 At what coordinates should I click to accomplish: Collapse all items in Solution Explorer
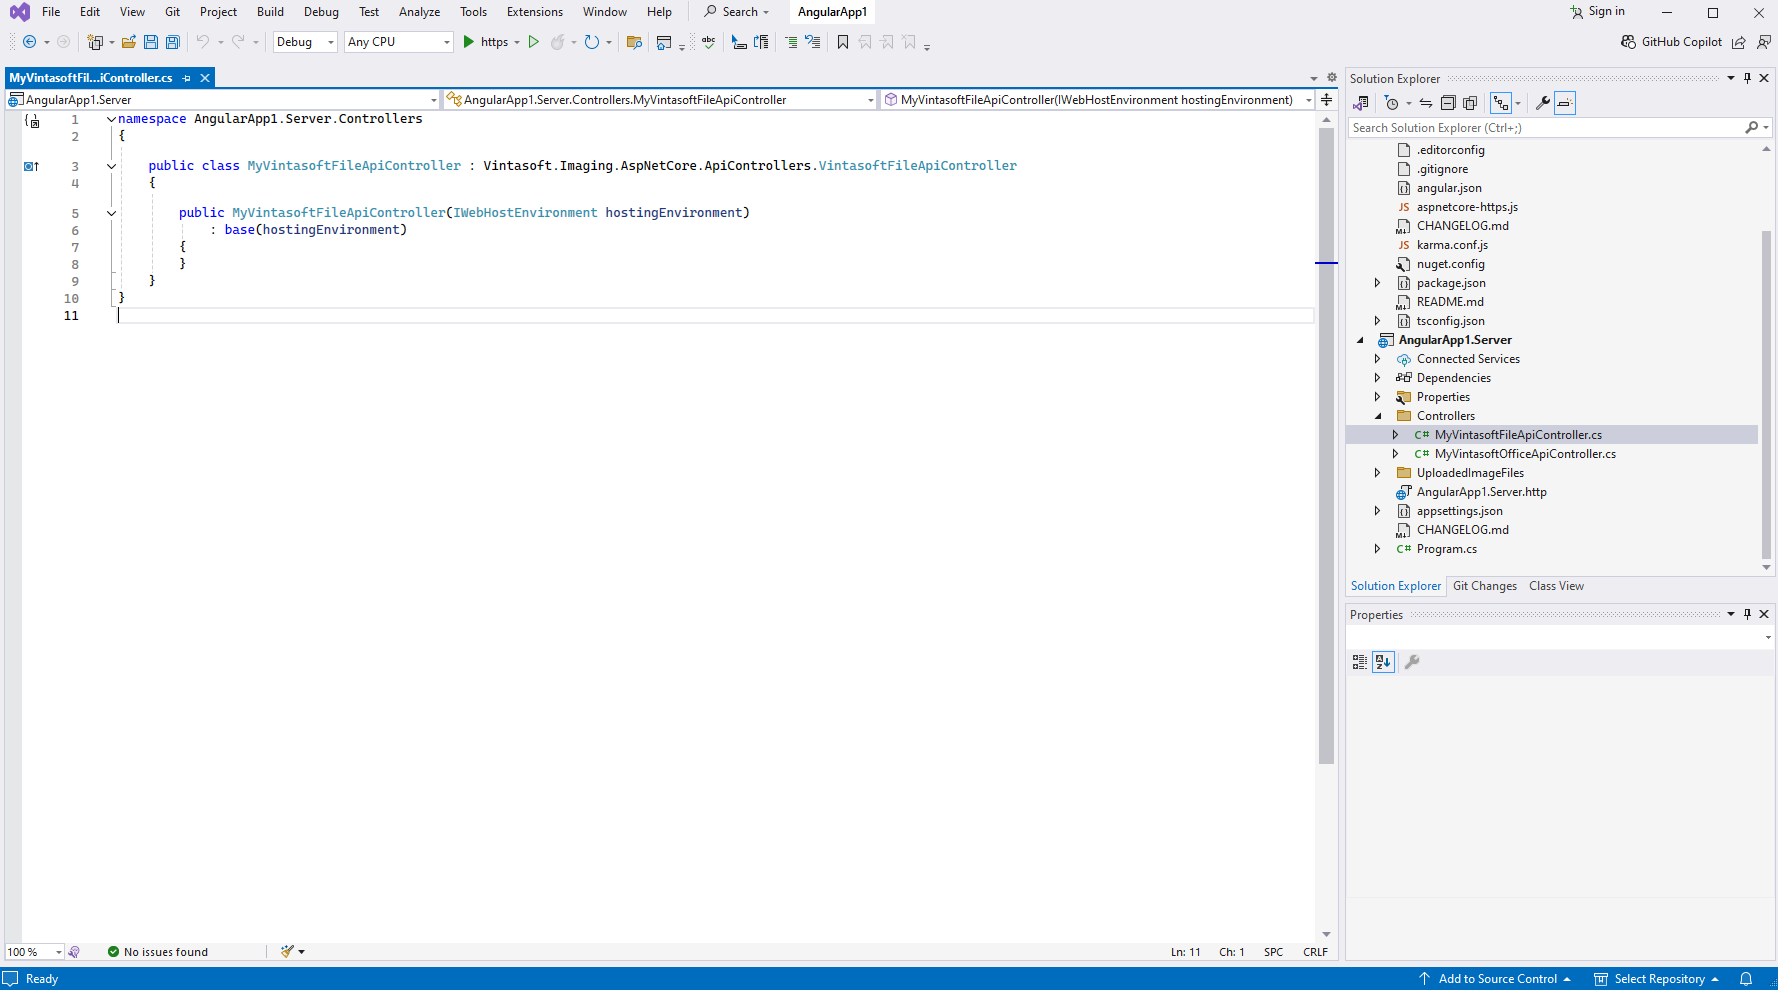(x=1448, y=103)
